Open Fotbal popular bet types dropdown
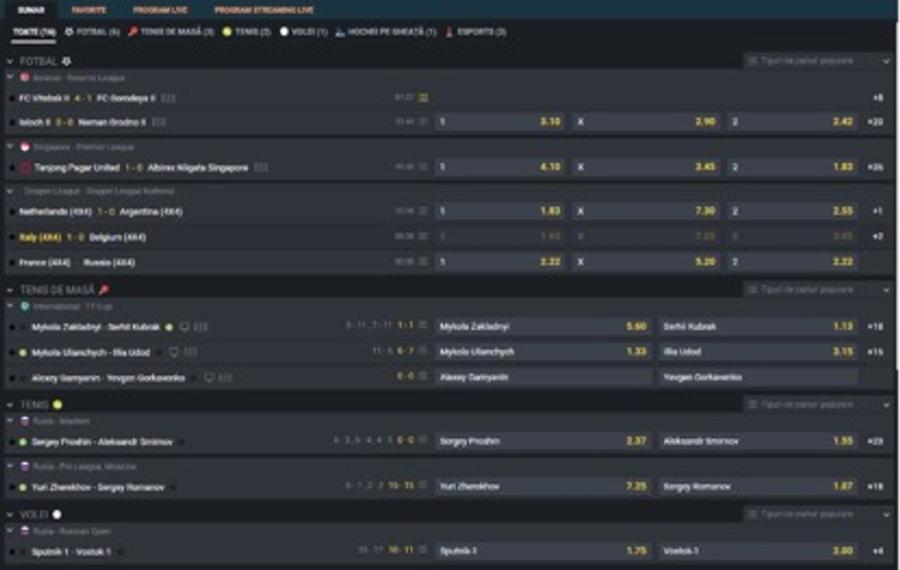The height and width of the screenshot is (570, 900). click(818, 61)
